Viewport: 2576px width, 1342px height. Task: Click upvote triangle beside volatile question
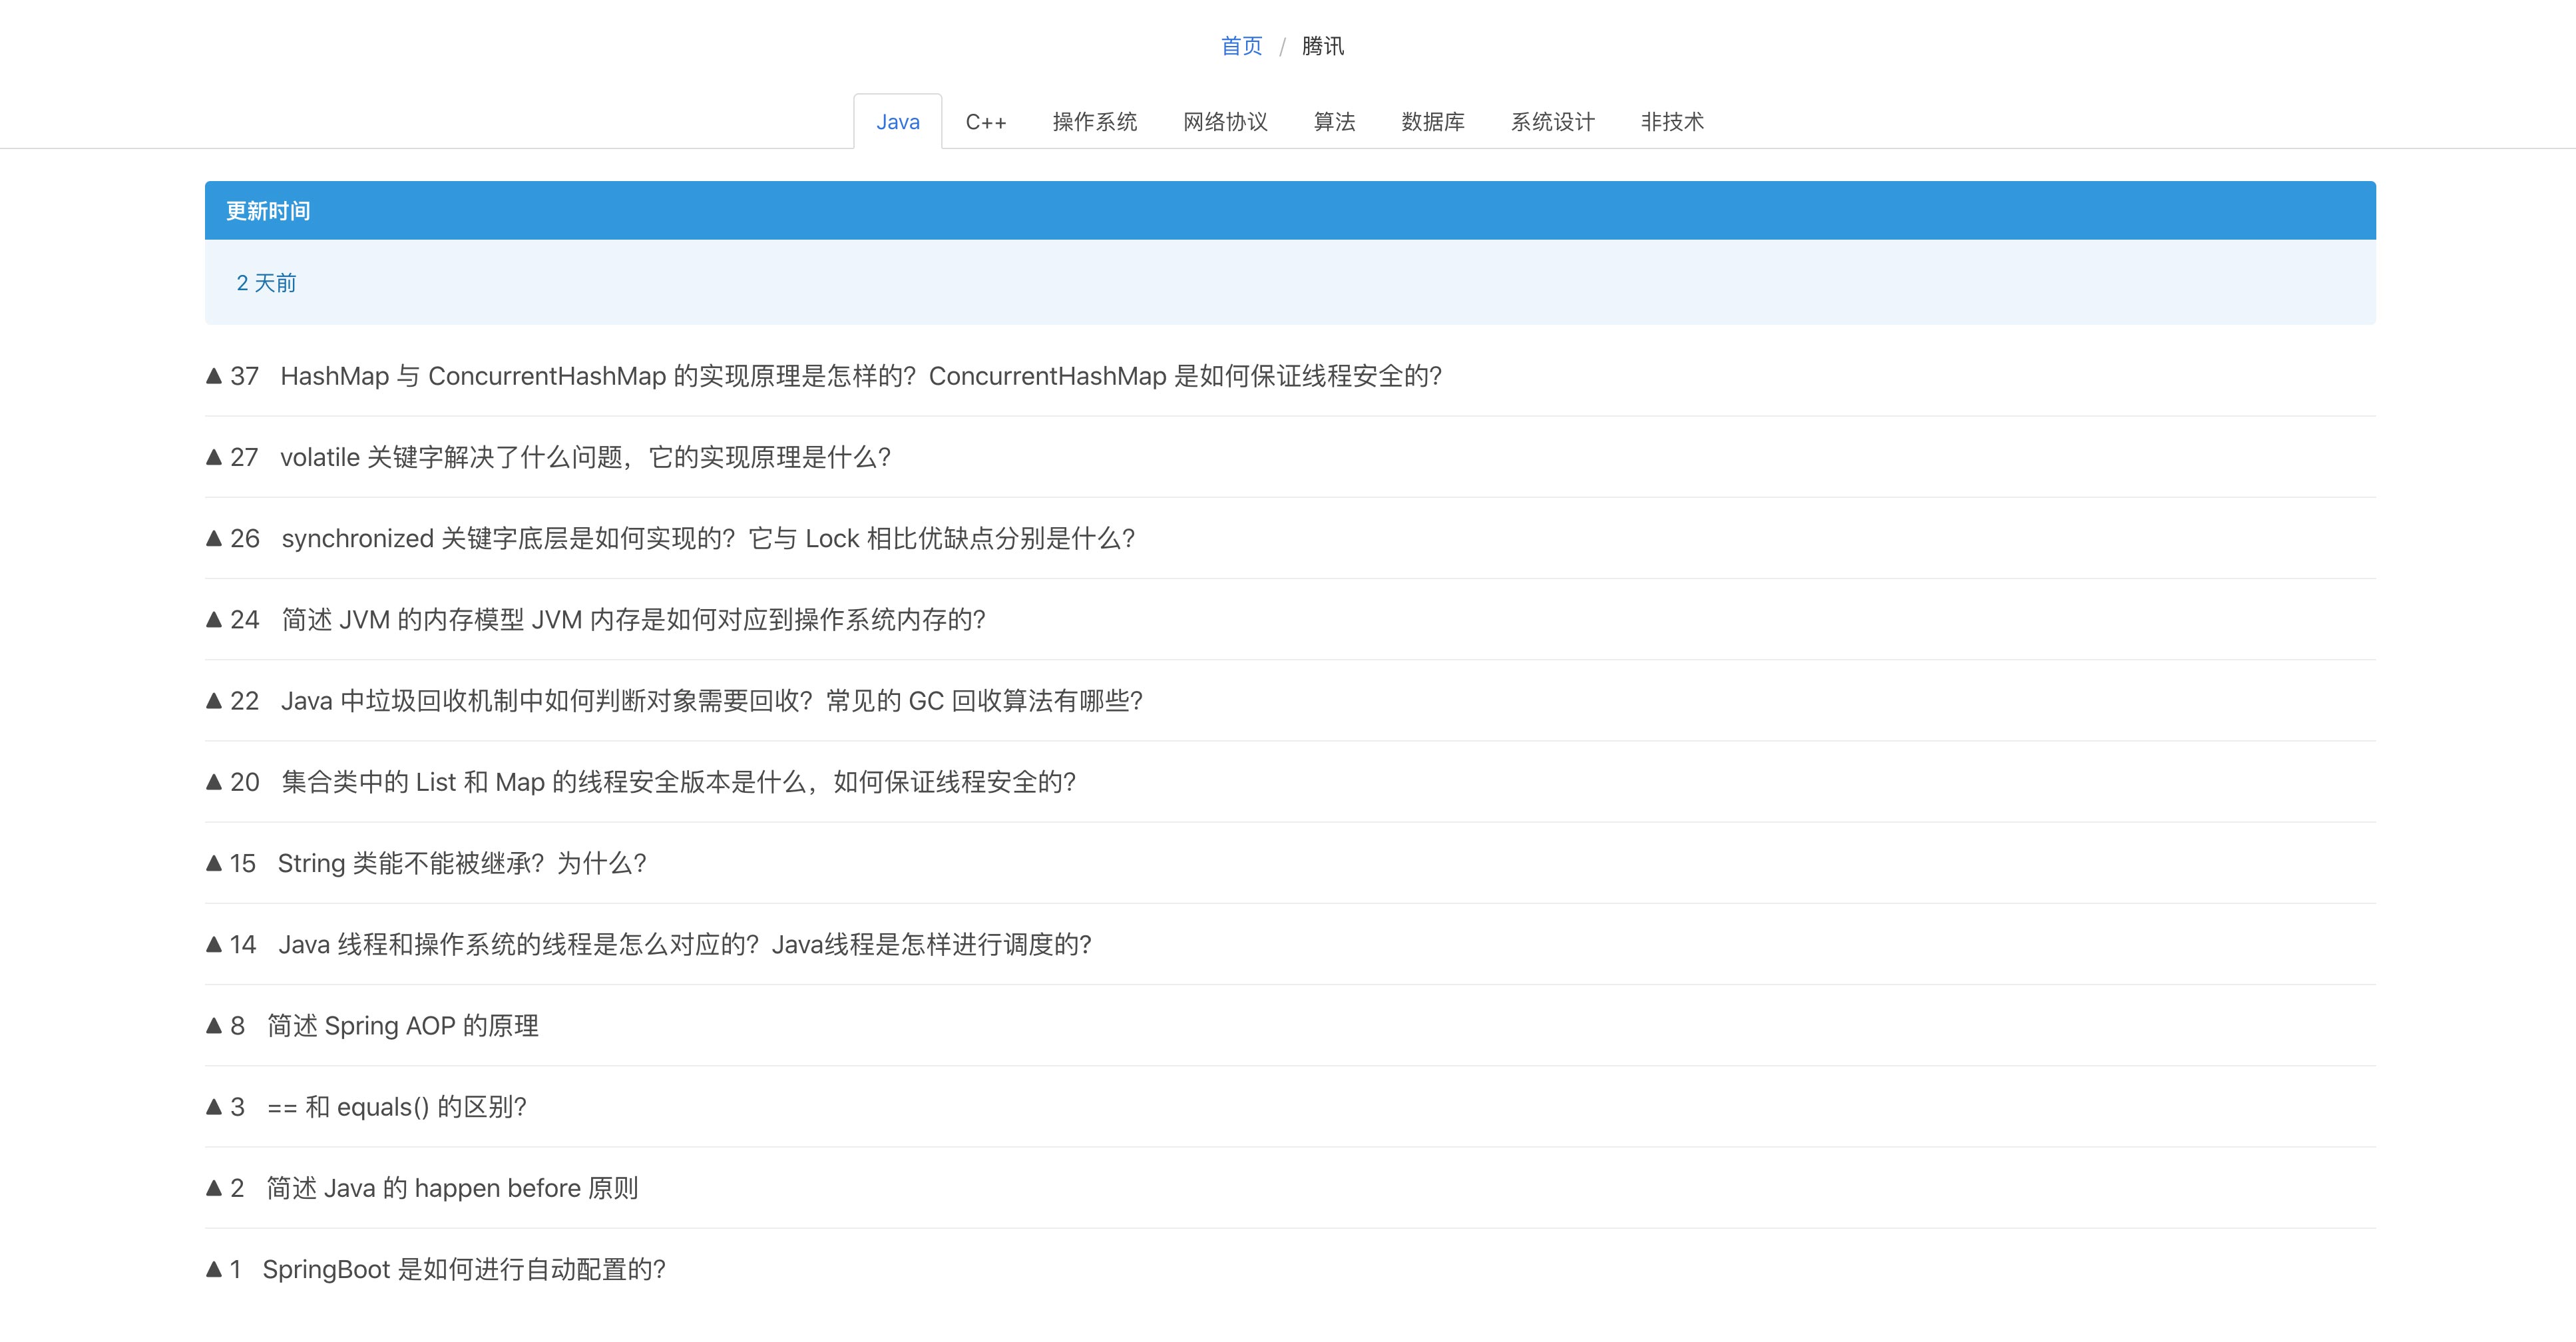click(214, 457)
